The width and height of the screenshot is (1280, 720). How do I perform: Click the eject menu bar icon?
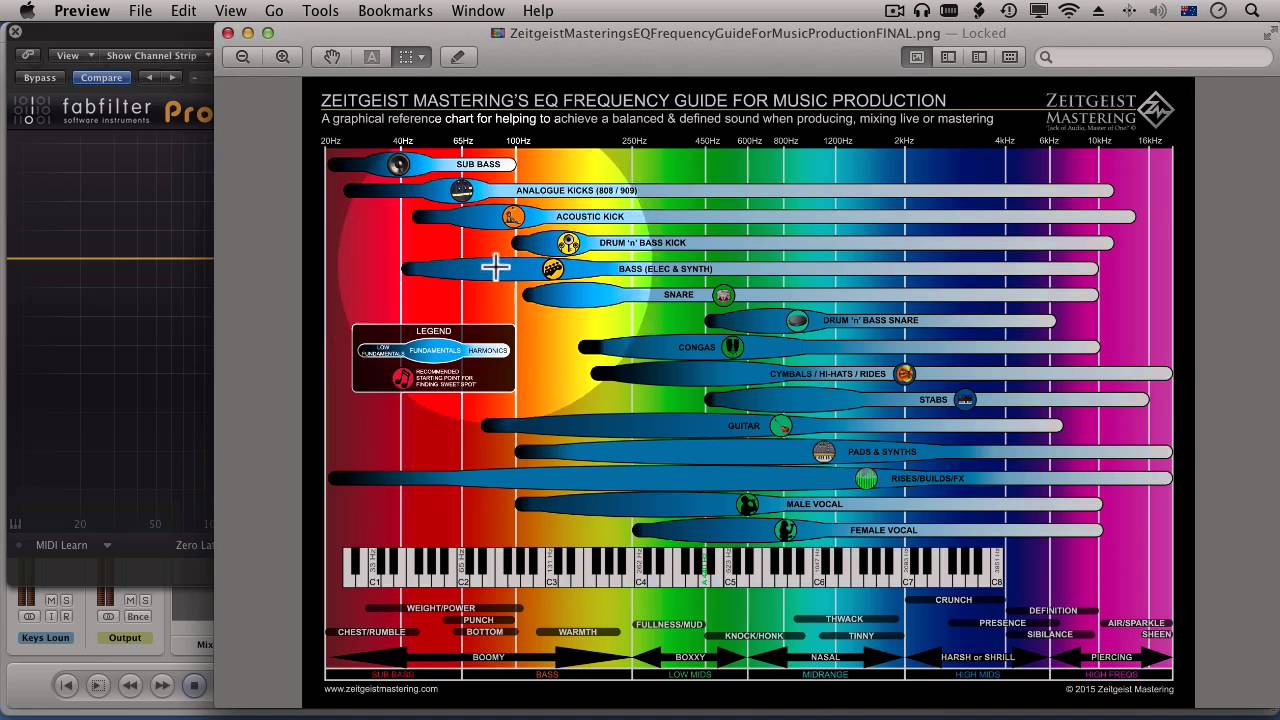click(x=1099, y=11)
